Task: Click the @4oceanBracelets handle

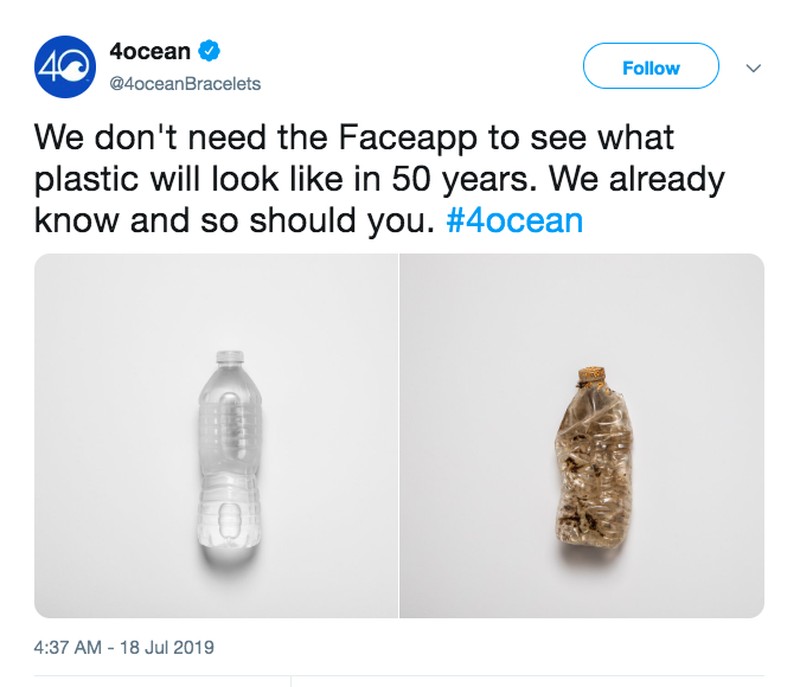Action: point(184,84)
